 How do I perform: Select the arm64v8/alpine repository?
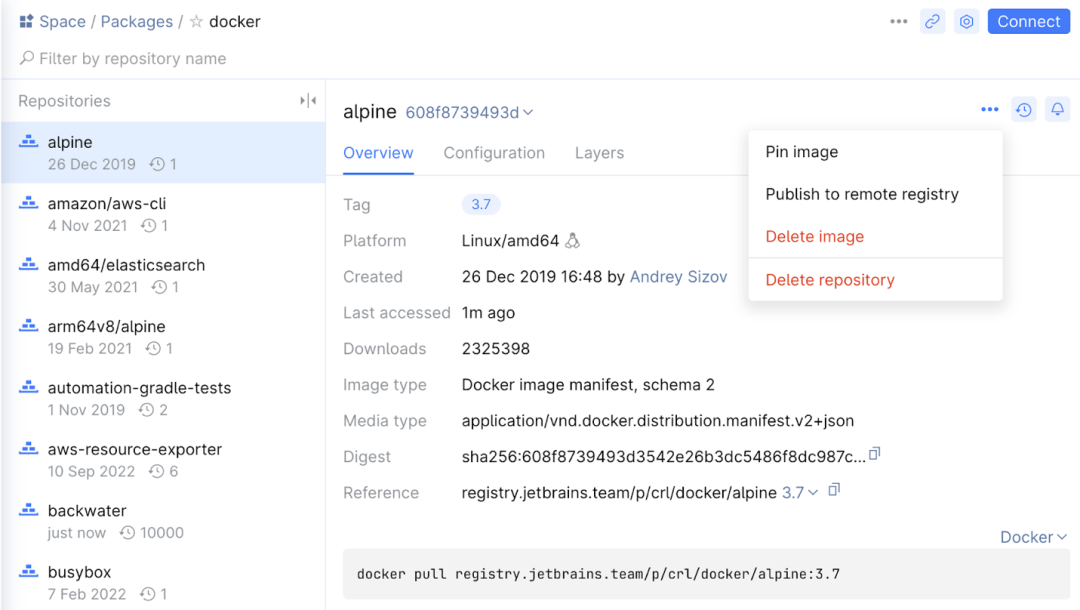tap(163, 337)
